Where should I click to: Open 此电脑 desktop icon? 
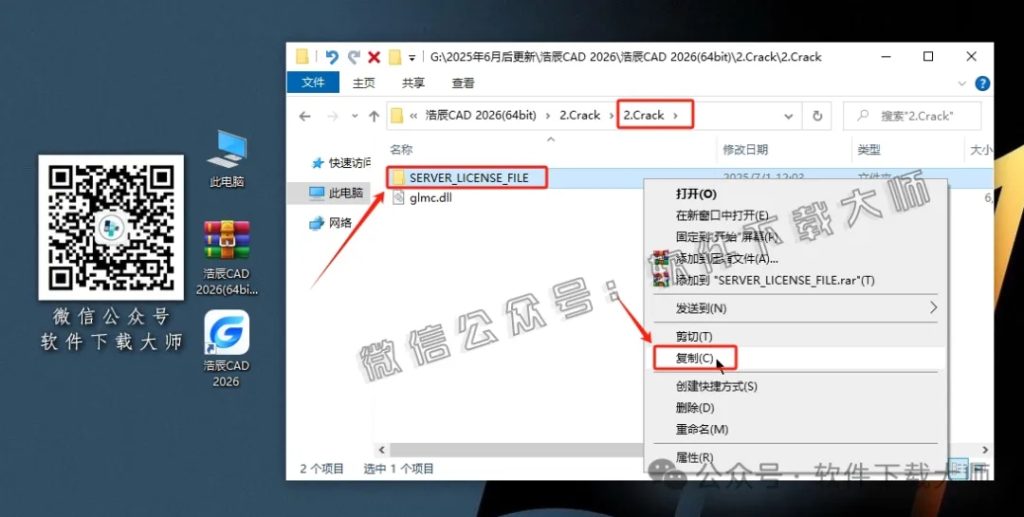227,160
